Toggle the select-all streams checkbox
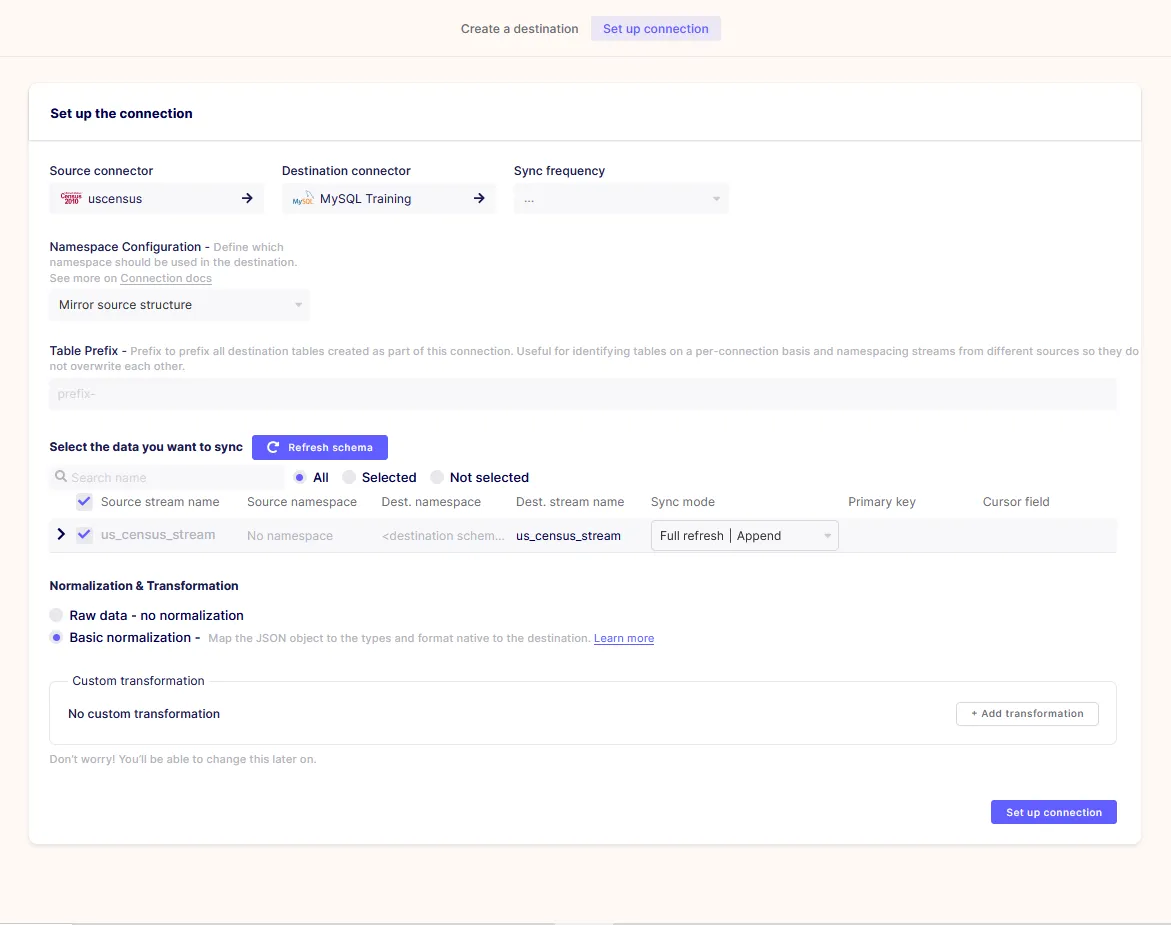The width and height of the screenshot is (1171, 925). tap(84, 502)
